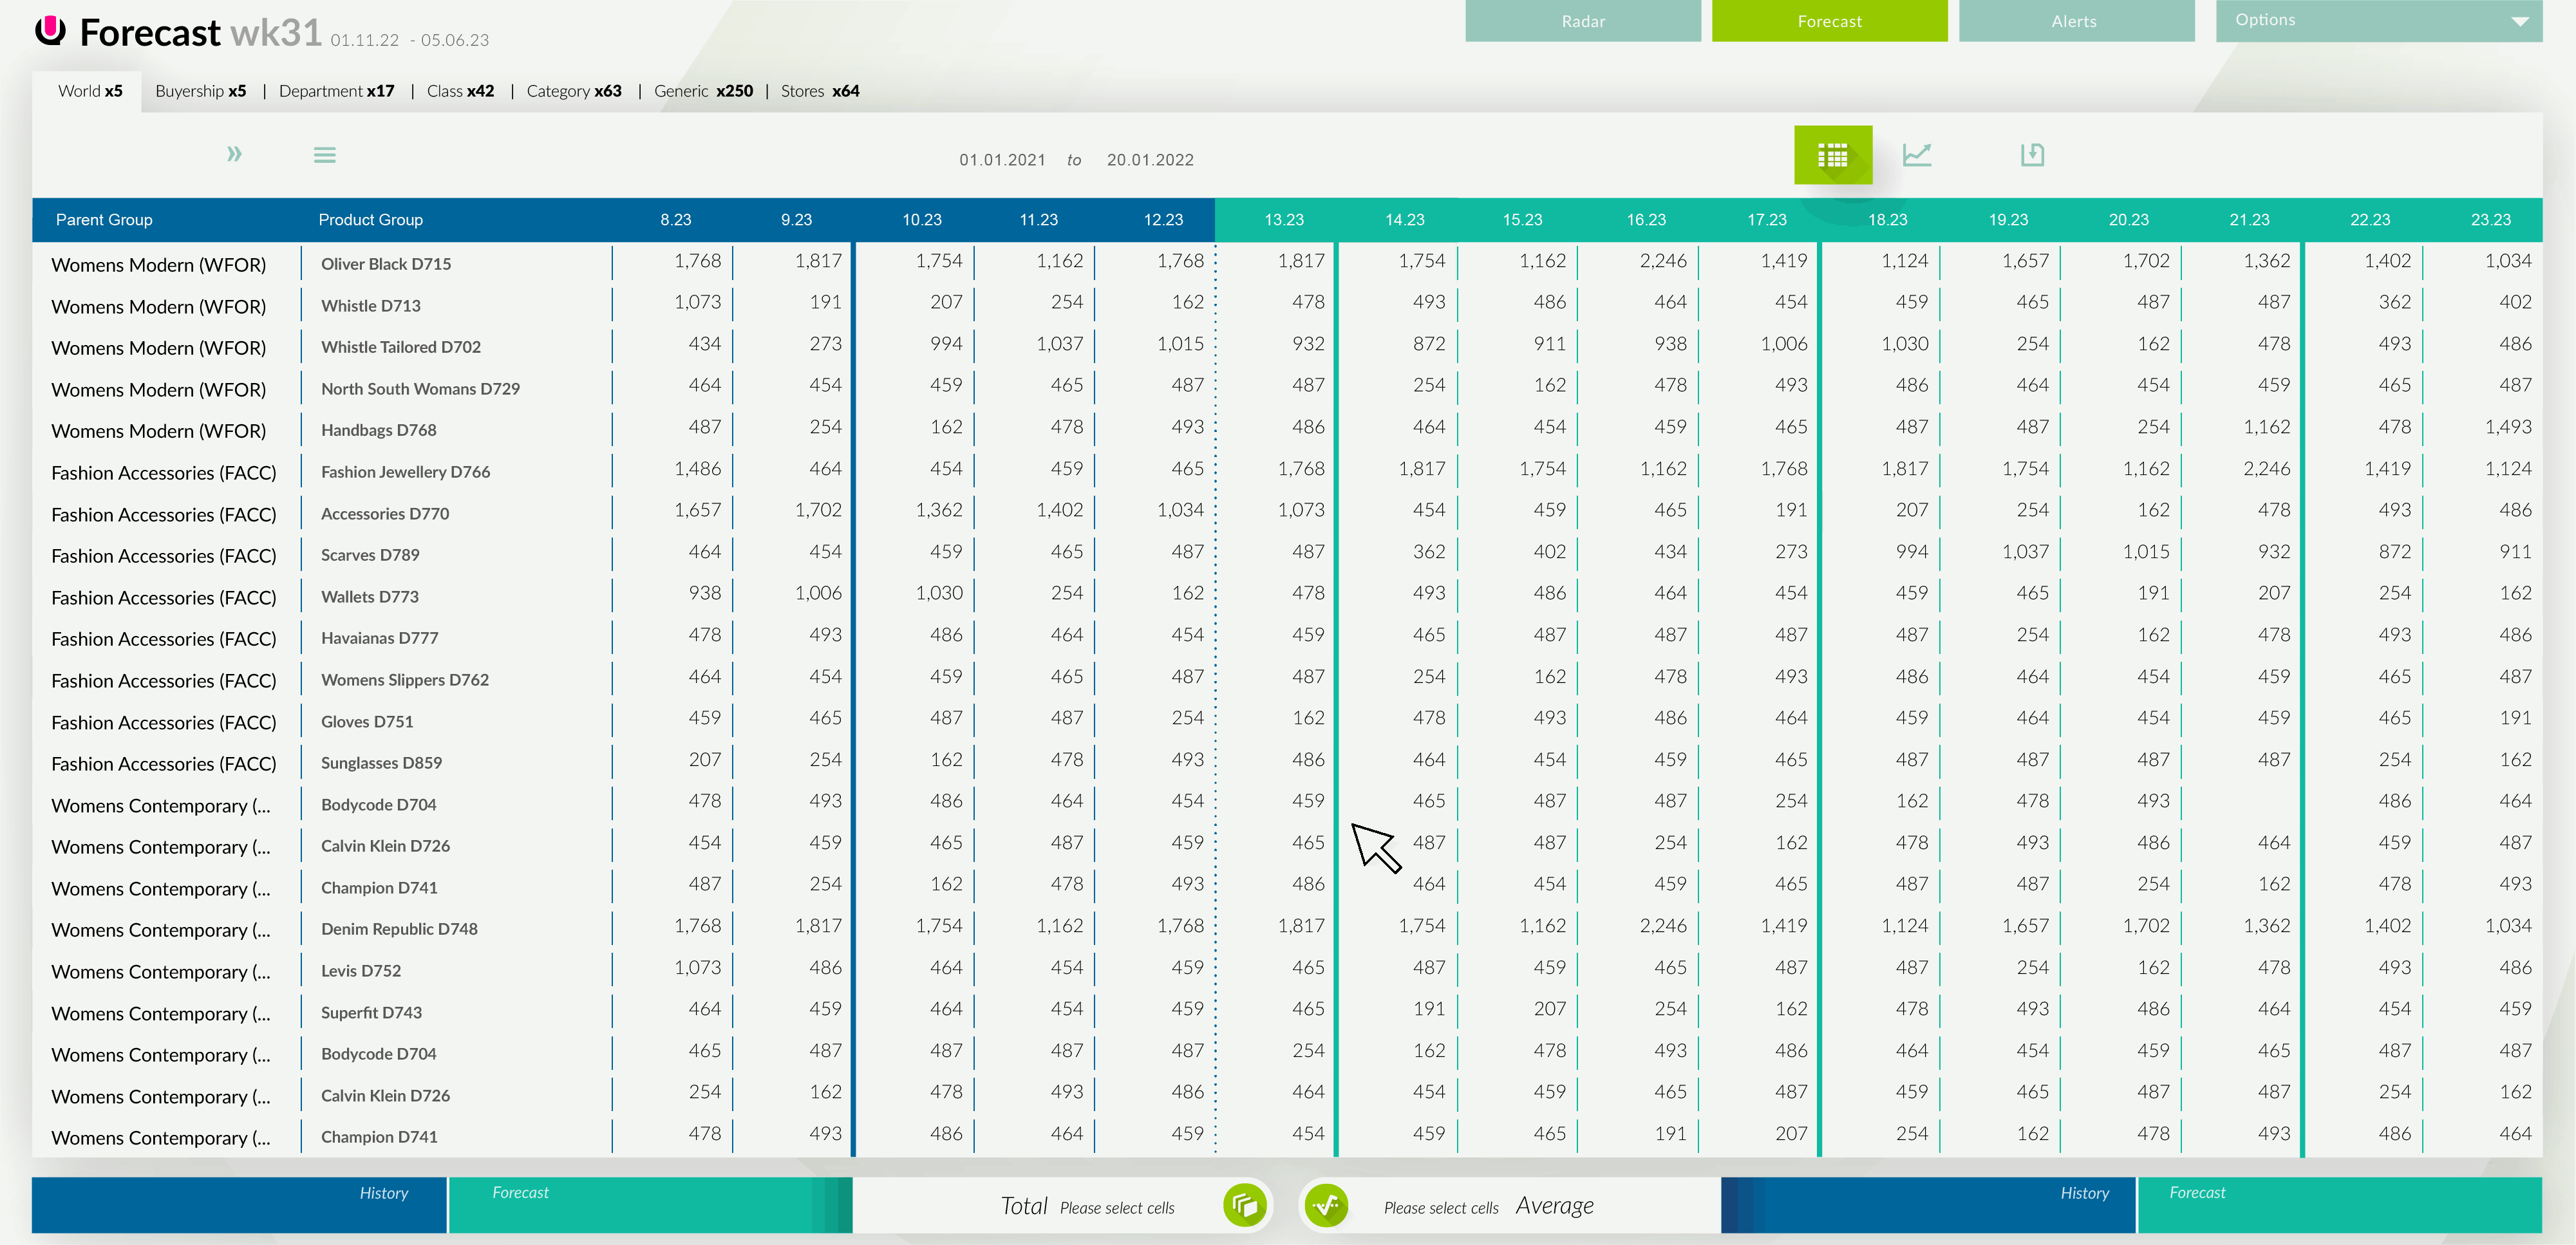Select the Buyership x5 level
The image size is (2576, 1245).
[200, 91]
